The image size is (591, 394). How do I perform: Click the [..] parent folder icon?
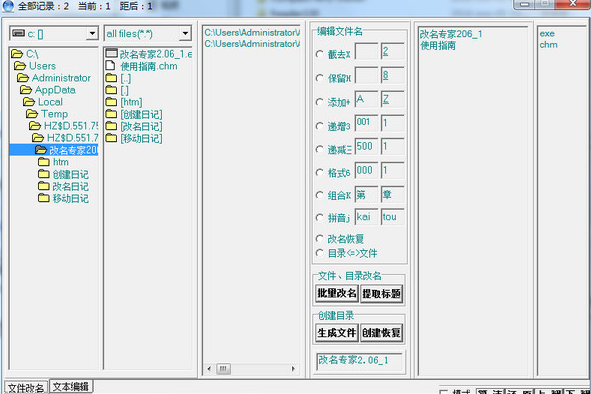[111, 78]
